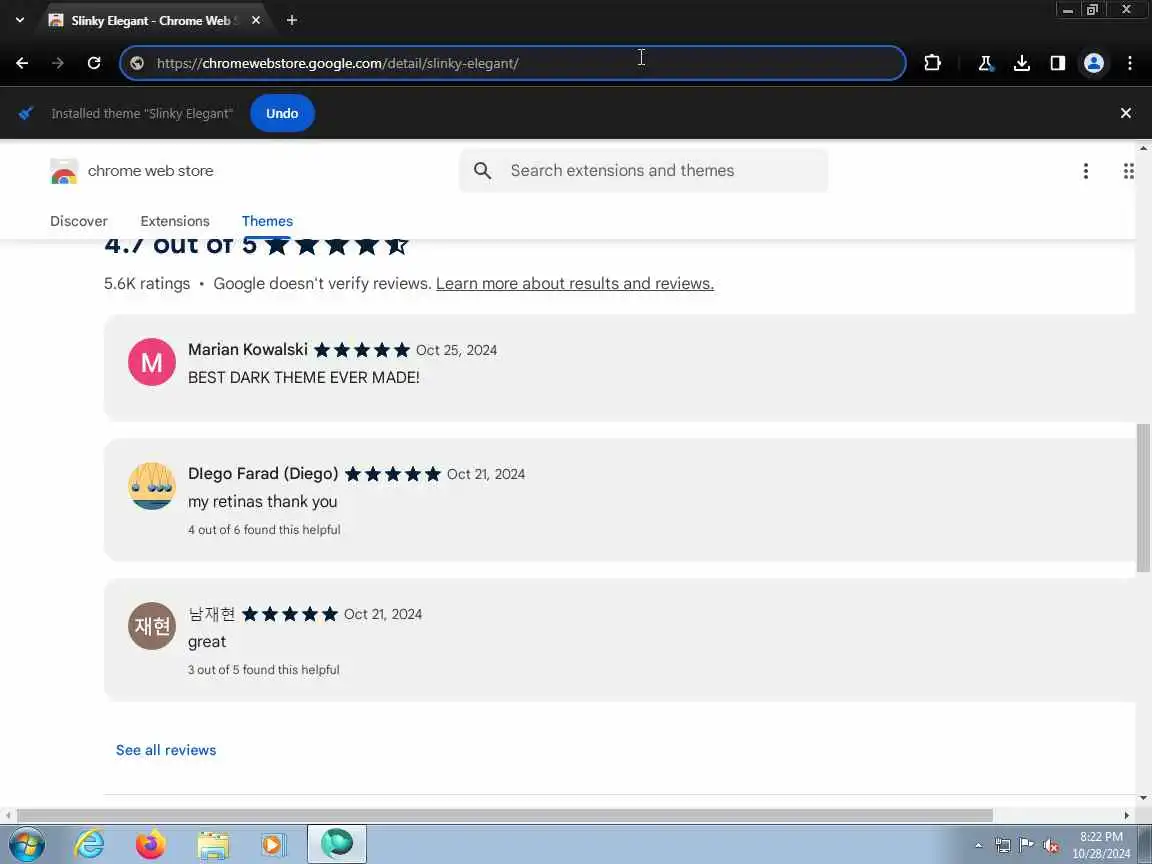Image resolution: width=1152 pixels, height=864 pixels.
Task: Undo the installed theme
Action: (x=282, y=113)
